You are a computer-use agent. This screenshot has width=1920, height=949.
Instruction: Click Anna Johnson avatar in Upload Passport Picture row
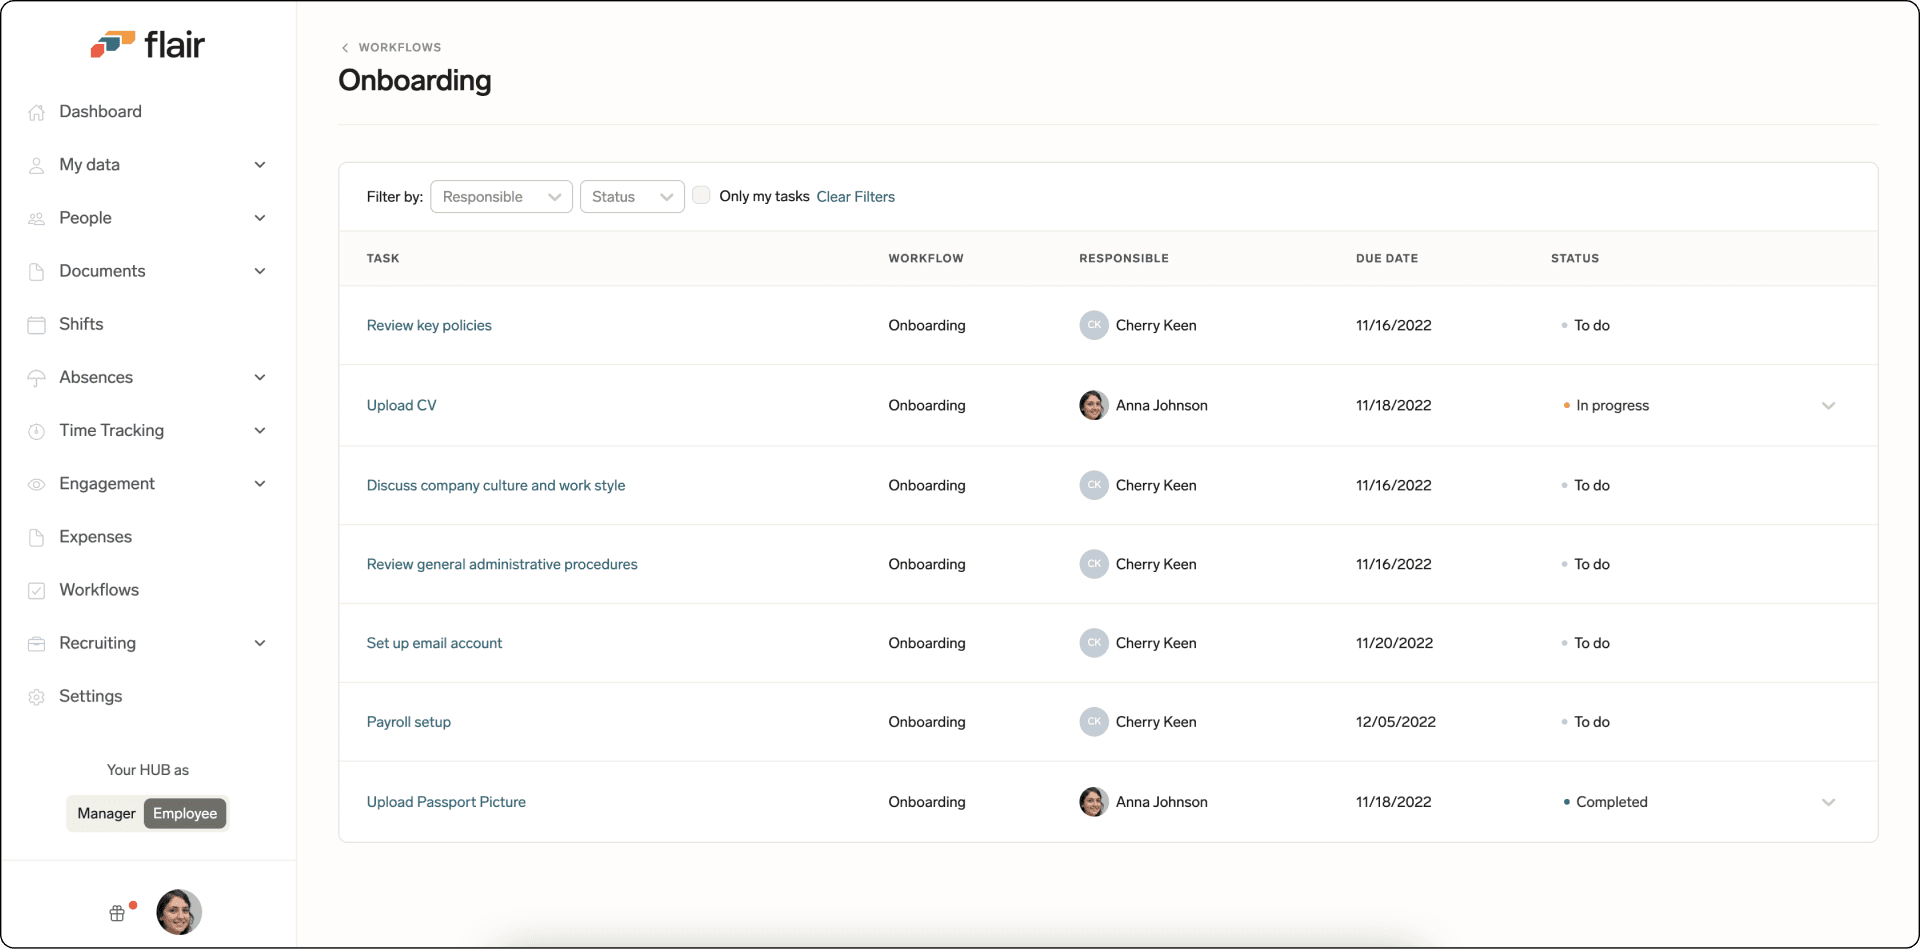click(x=1094, y=802)
